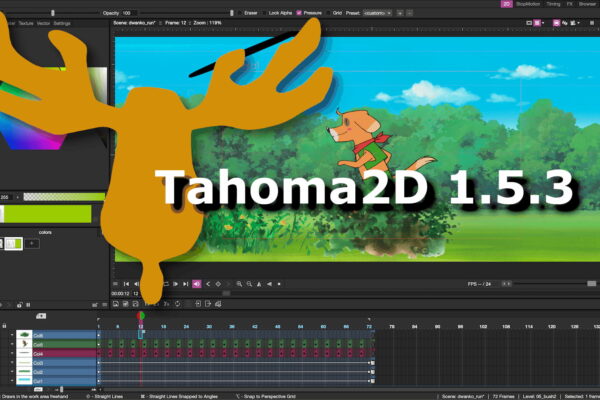Toggle the Pressure checkbox

299,13
